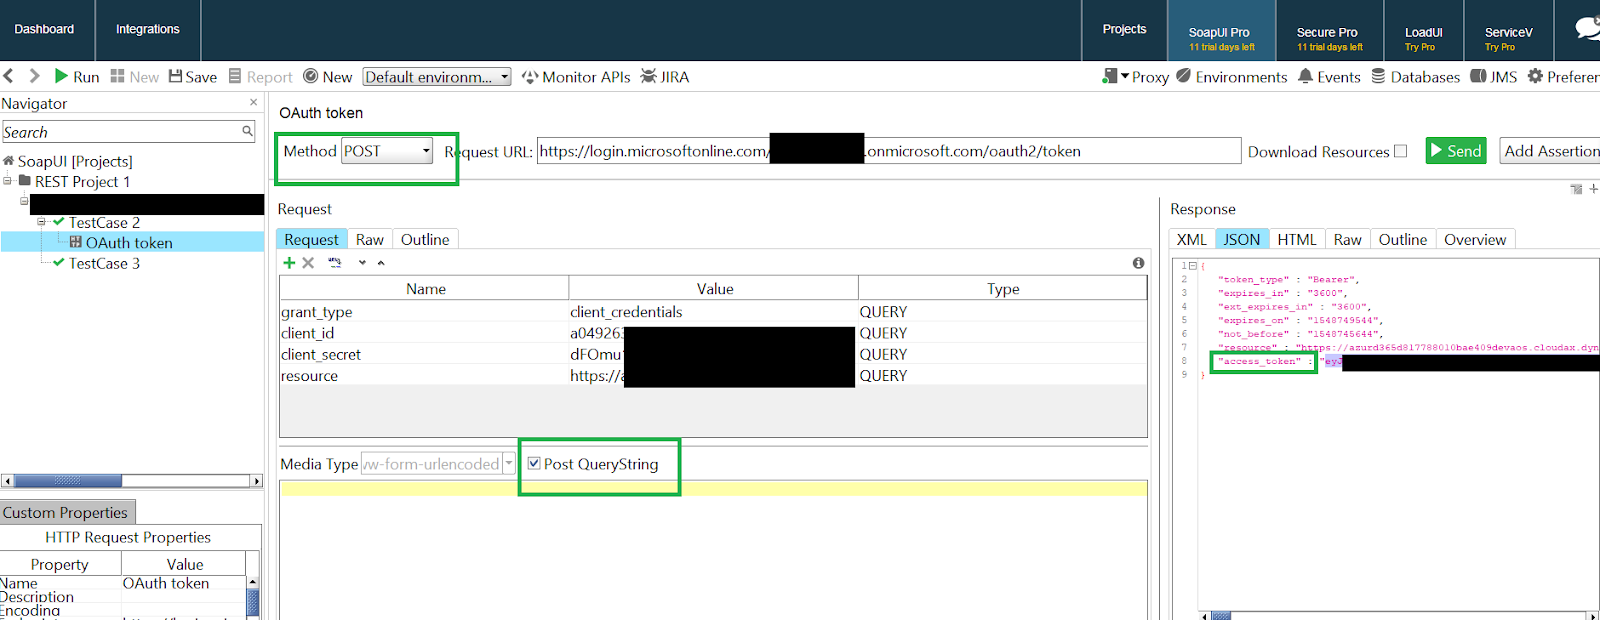Click the Navigator search magnifier icon
This screenshot has width=1600, height=620.
[247, 131]
